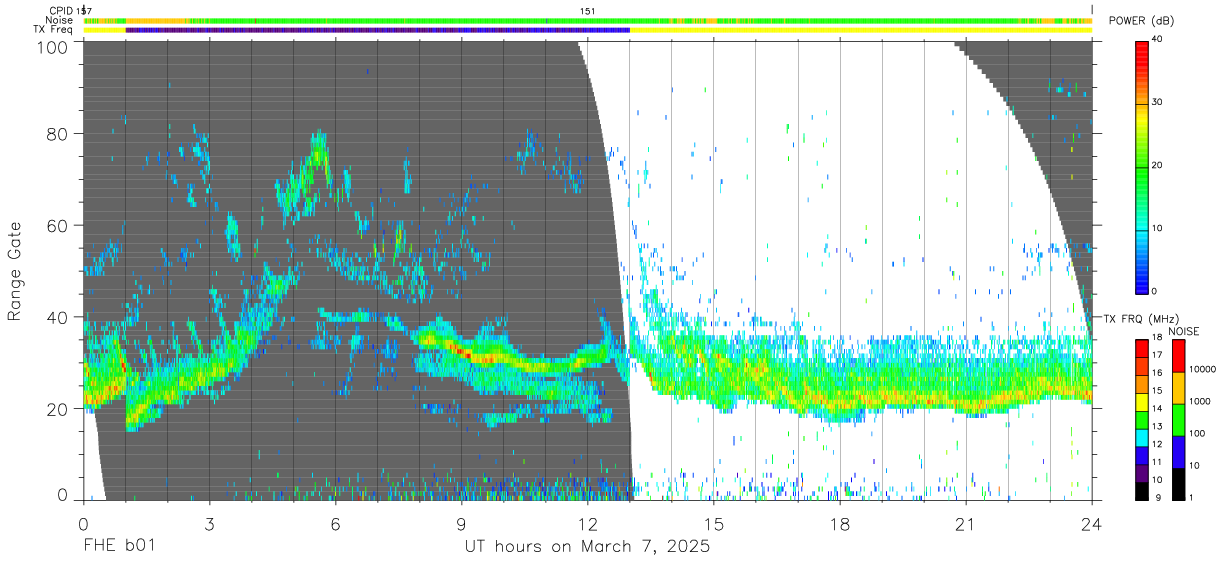
Task: Click the TX FRQ (MHz) legend title
Action: pyautogui.click(x=1141, y=319)
